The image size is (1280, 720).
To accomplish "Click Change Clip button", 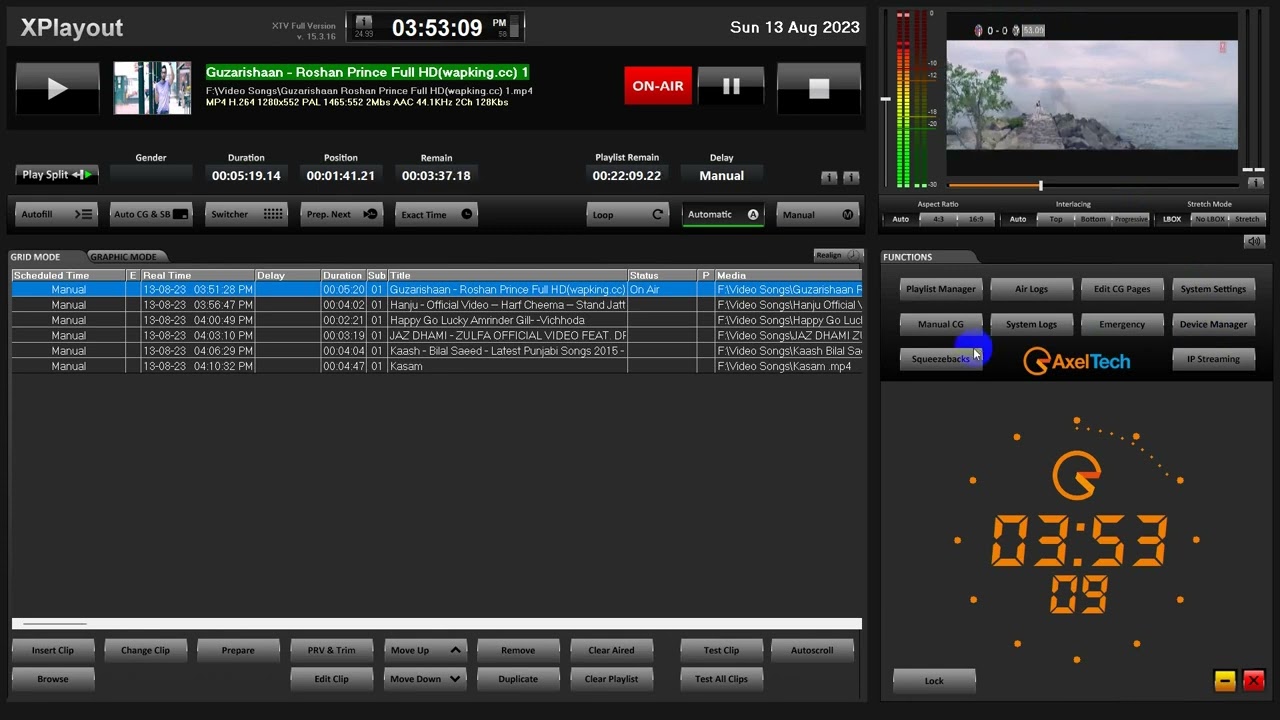I will coord(145,650).
